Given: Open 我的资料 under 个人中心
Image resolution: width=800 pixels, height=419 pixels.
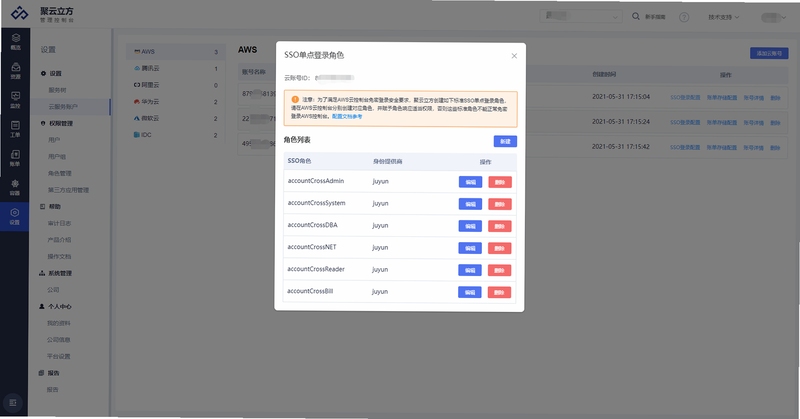Looking at the screenshot, I should (x=59, y=323).
